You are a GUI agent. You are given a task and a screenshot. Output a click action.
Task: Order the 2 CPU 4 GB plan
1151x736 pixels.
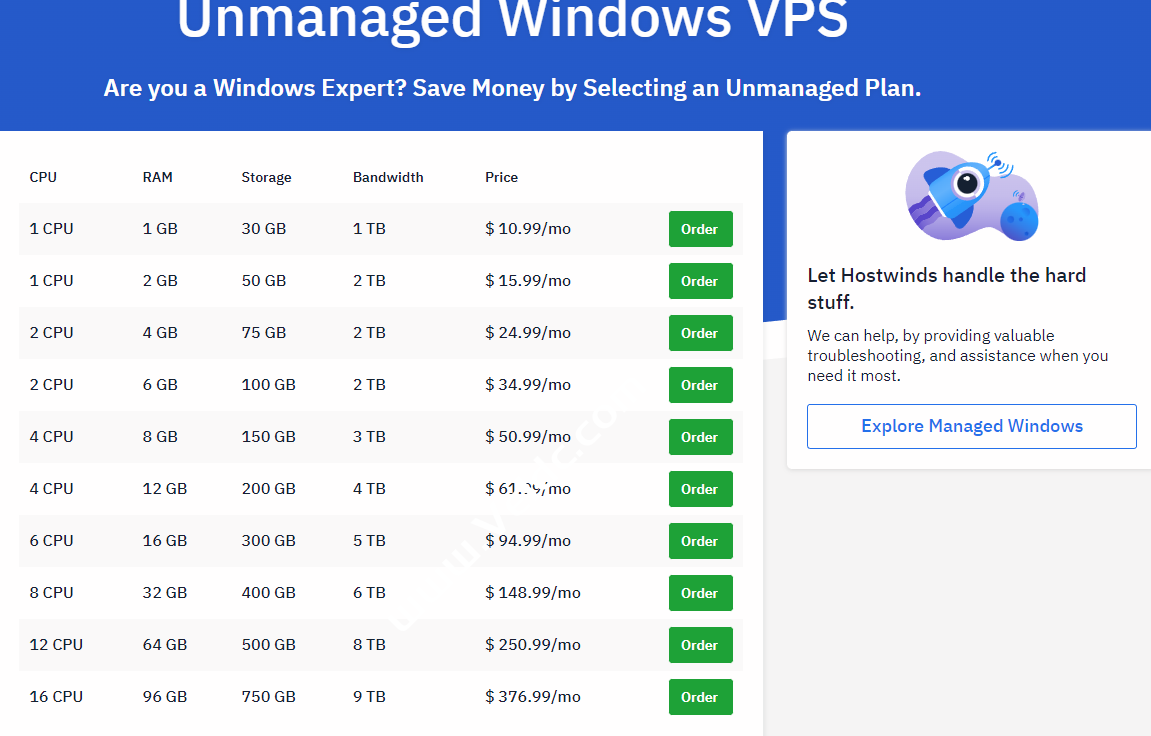pyautogui.click(x=700, y=333)
